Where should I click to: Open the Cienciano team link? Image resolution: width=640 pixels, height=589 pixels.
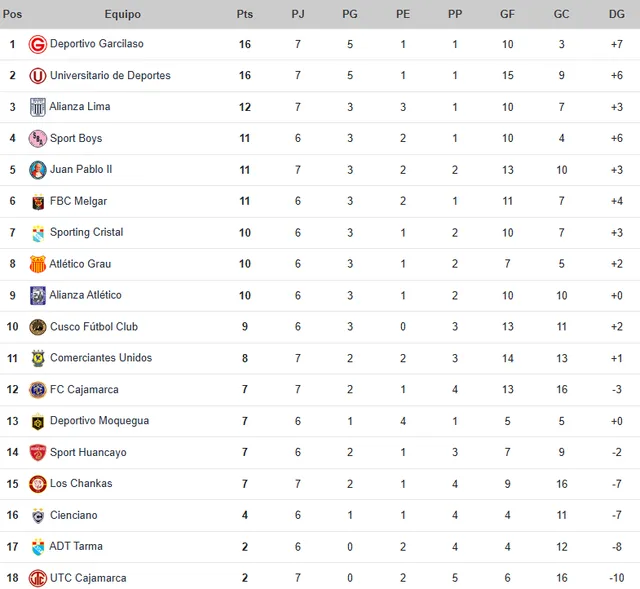tap(73, 515)
